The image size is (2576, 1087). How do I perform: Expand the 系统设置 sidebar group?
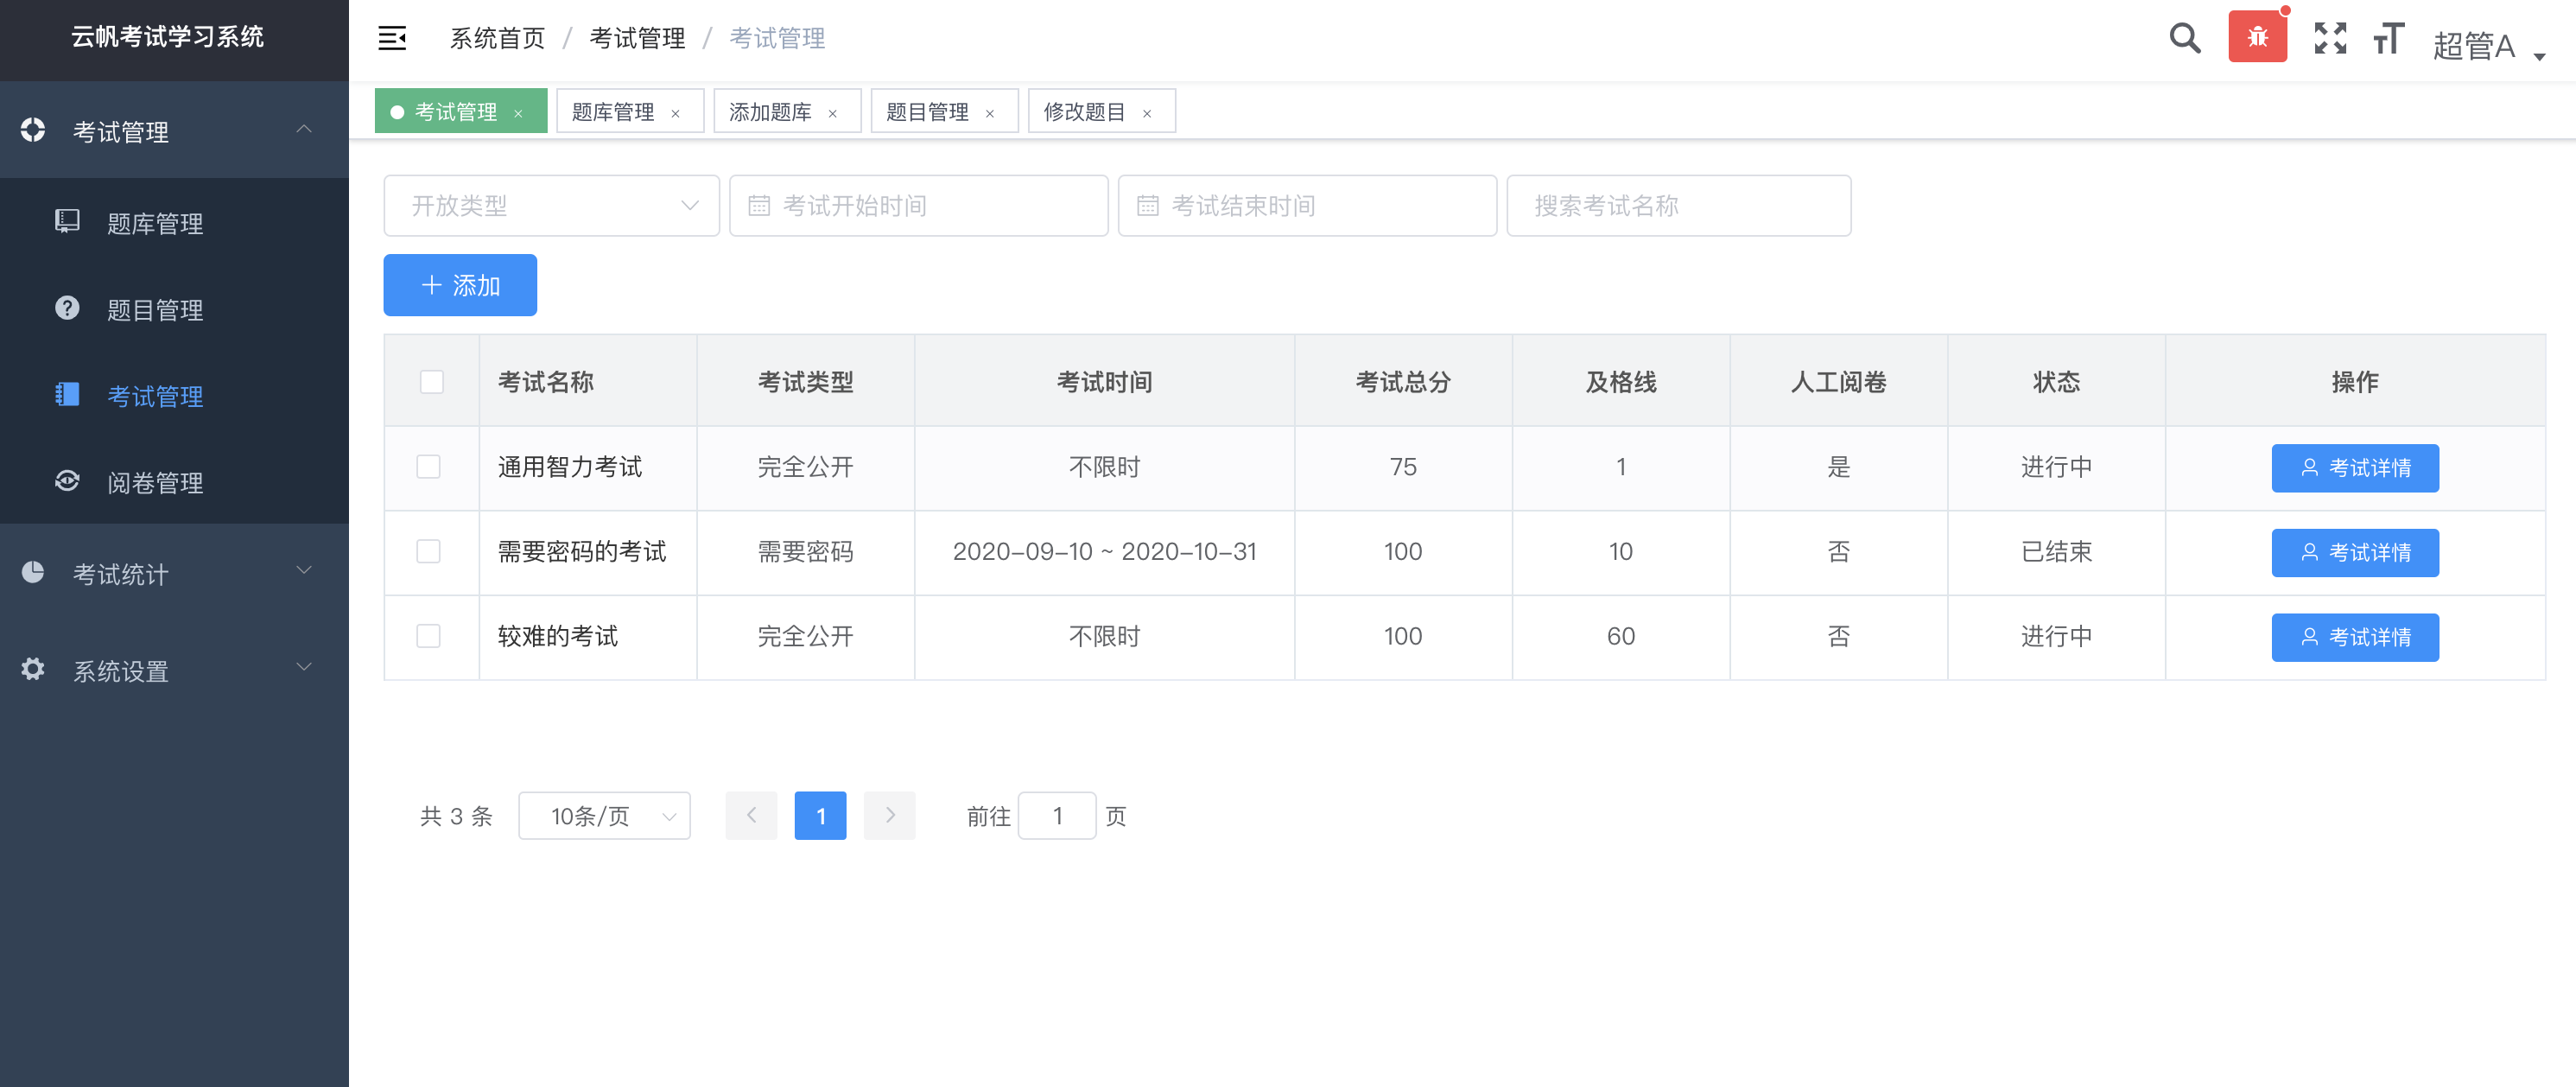click(174, 669)
